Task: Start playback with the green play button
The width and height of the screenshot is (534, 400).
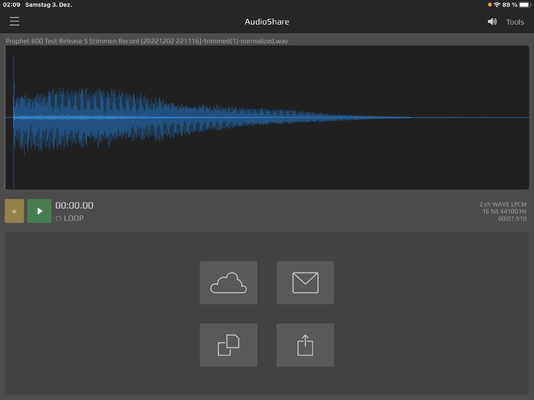Action: click(x=39, y=211)
